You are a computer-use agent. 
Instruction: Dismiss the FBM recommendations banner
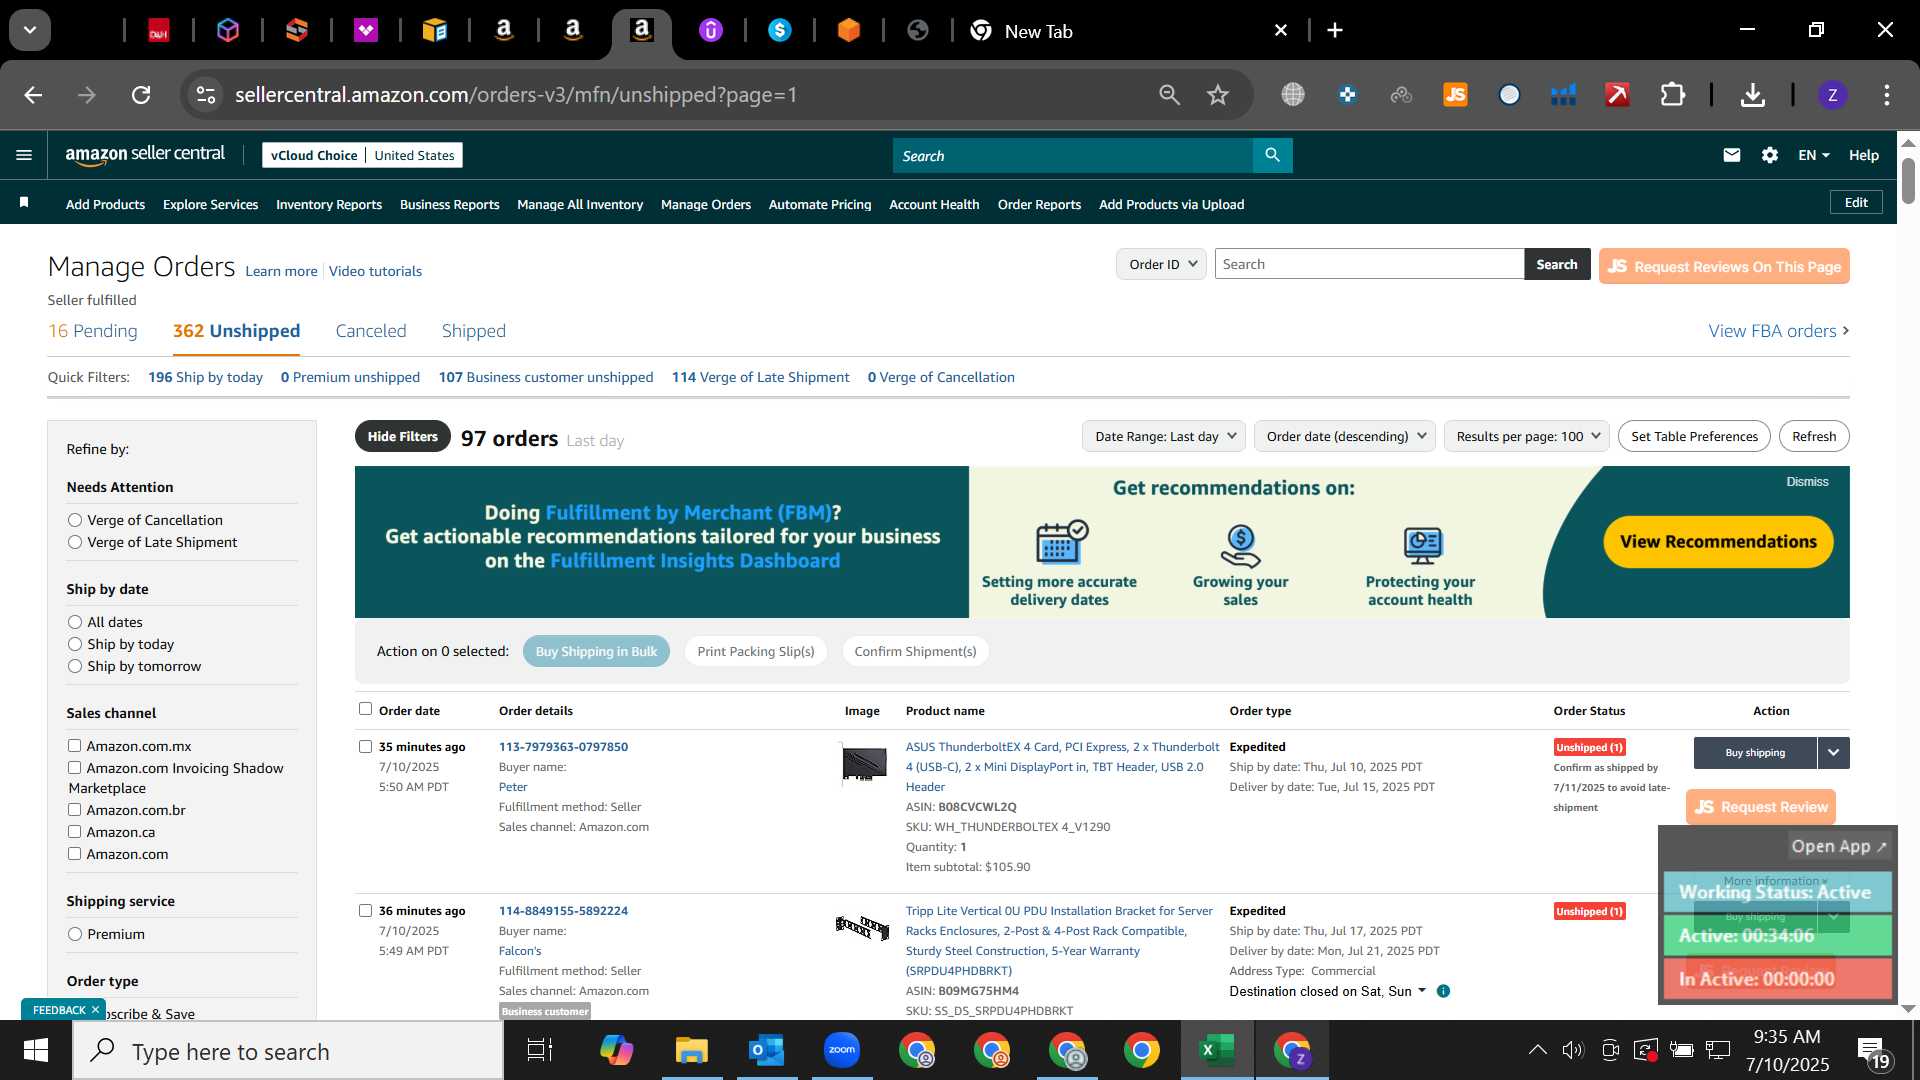[1807, 482]
